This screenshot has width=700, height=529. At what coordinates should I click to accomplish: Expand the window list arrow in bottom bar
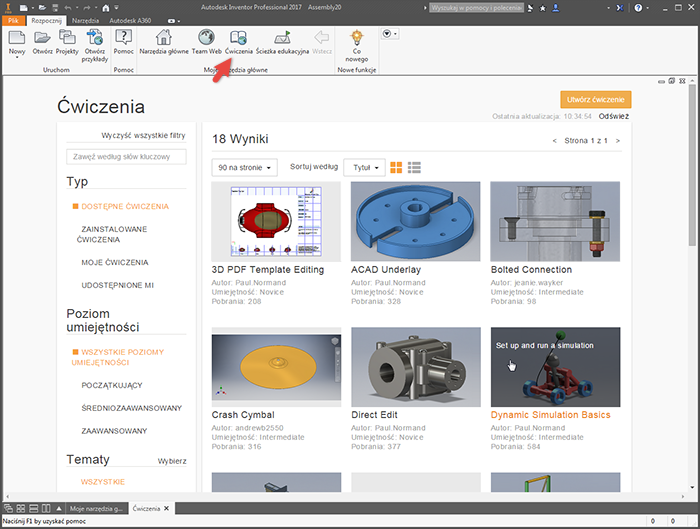point(59,508)
